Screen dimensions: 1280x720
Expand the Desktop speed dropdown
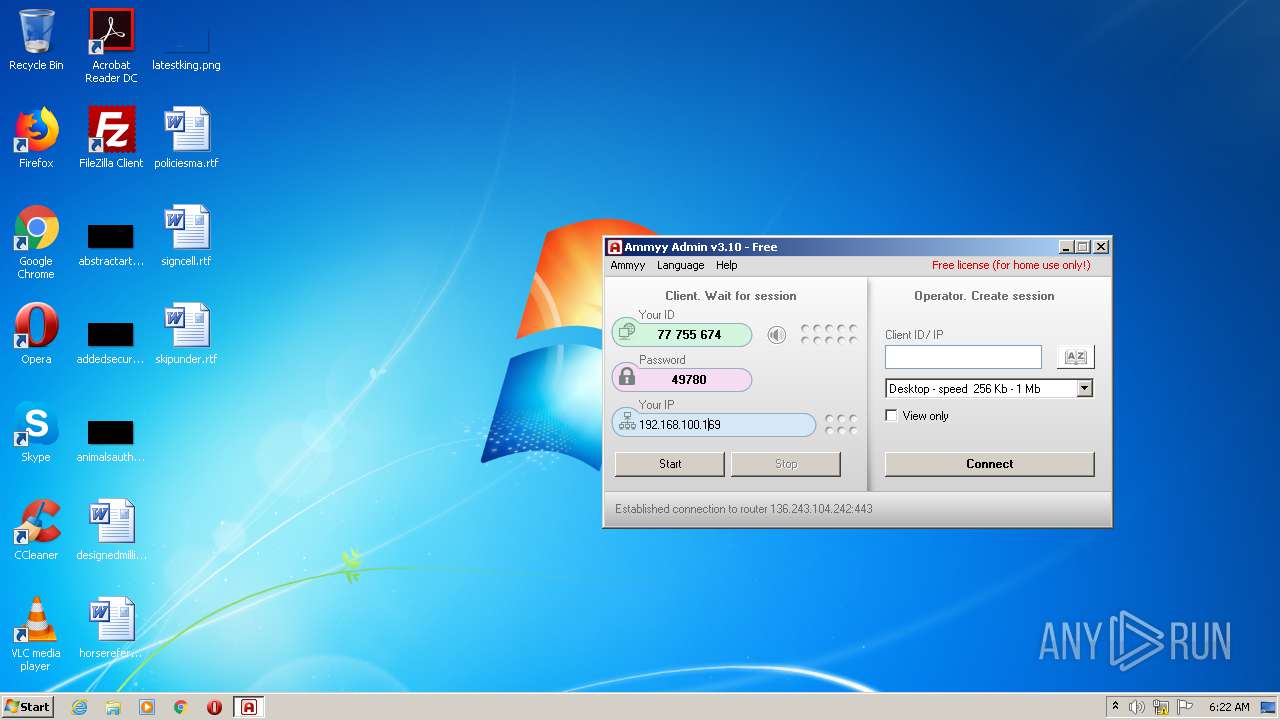click(1085, 389)
